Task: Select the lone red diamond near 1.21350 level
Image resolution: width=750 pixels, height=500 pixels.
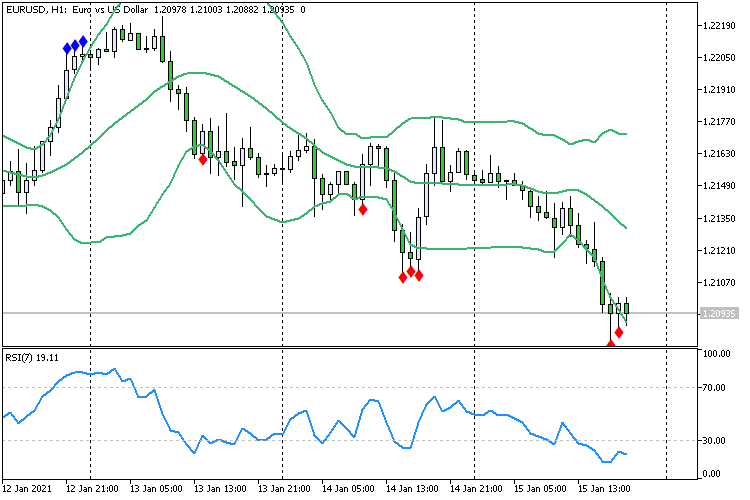Action: tap(363, 210)
